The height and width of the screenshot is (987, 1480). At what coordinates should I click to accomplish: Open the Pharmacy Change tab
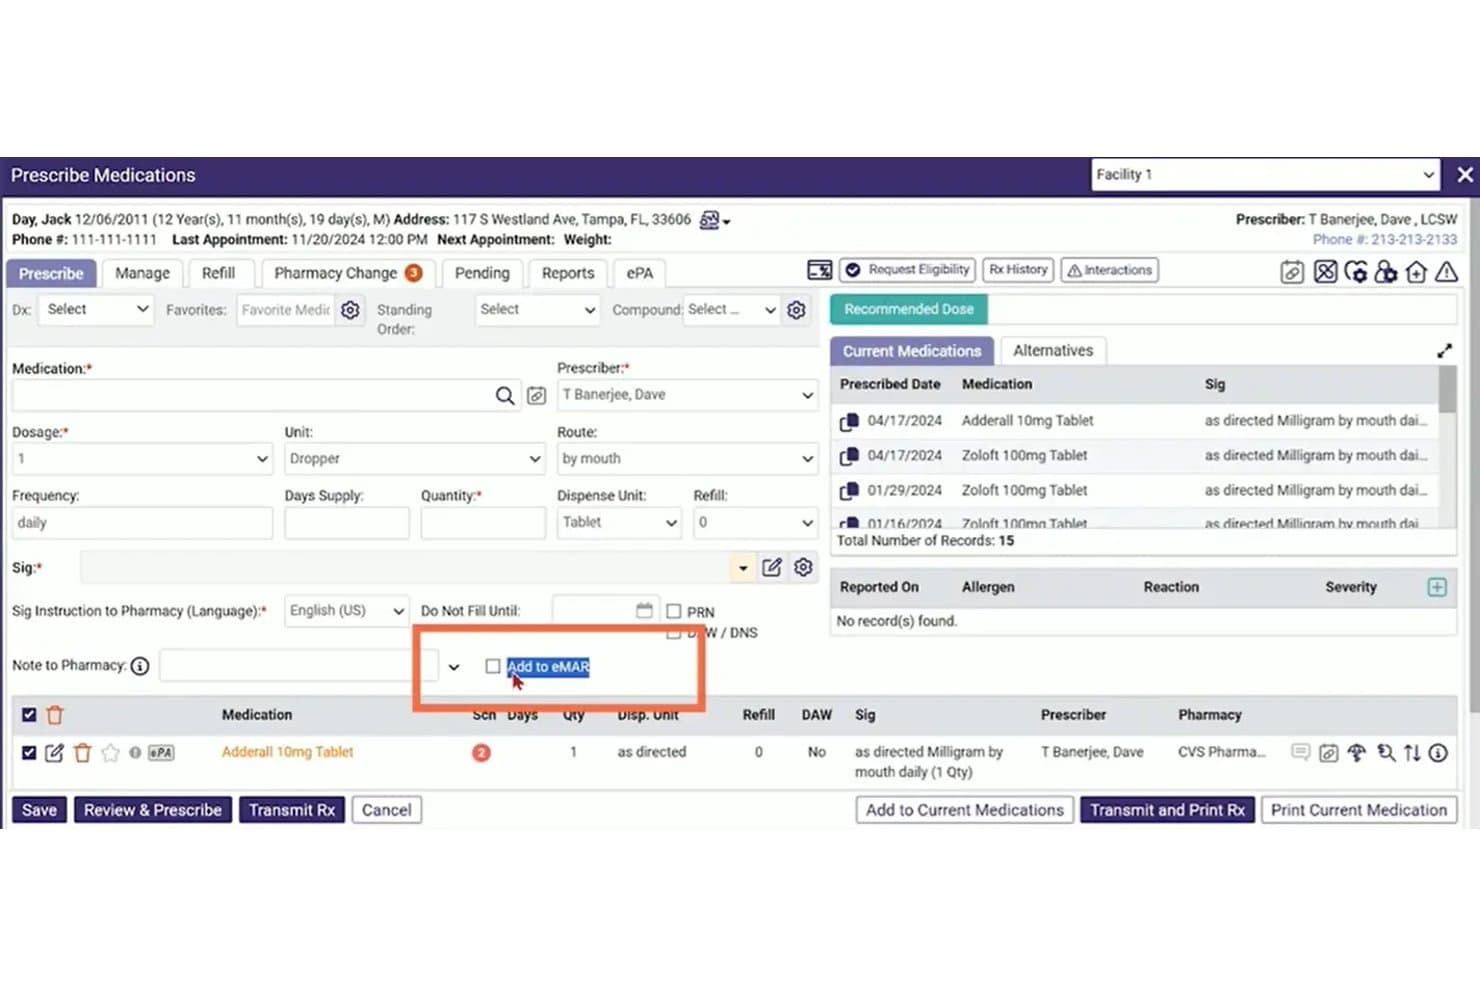click(347, 273)
